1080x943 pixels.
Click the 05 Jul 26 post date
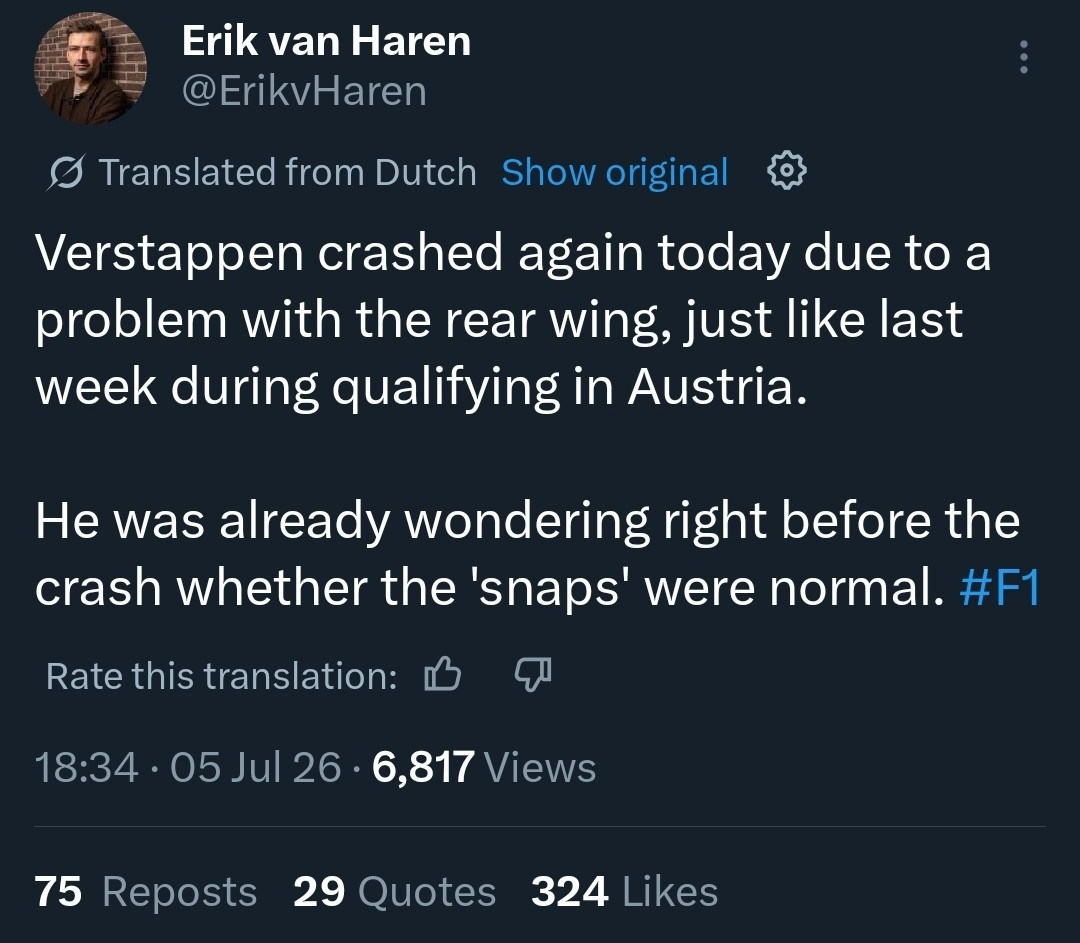(x=256, y=767)
